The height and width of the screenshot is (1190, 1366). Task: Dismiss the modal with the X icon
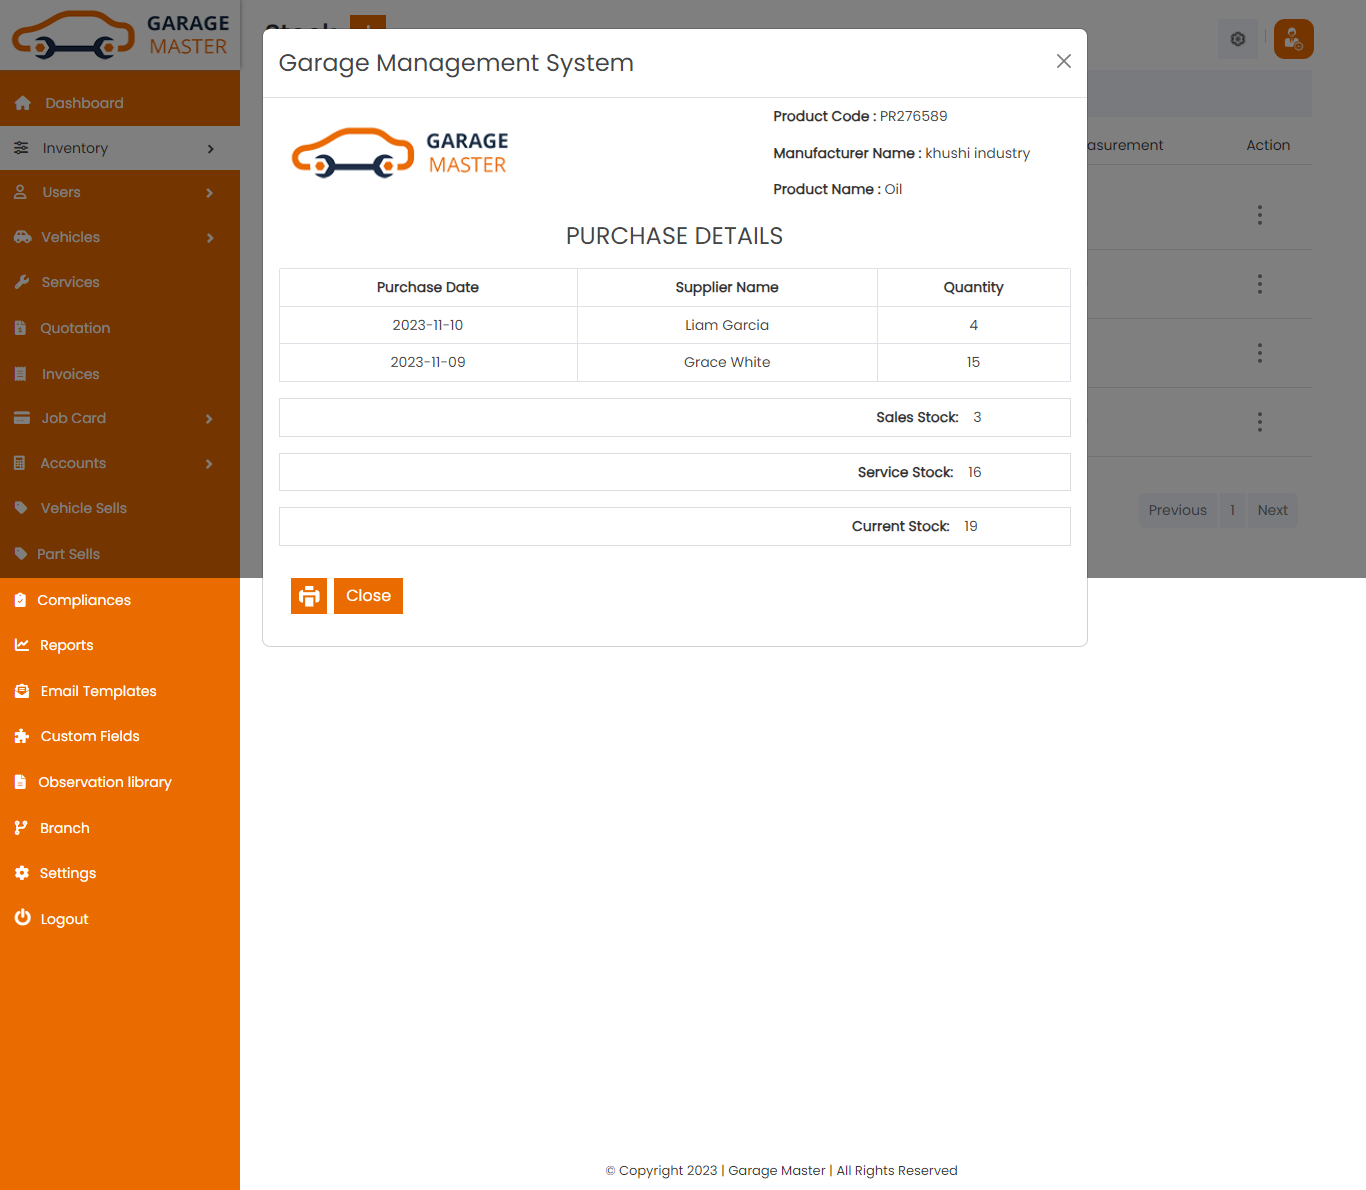pos(1063,62)
